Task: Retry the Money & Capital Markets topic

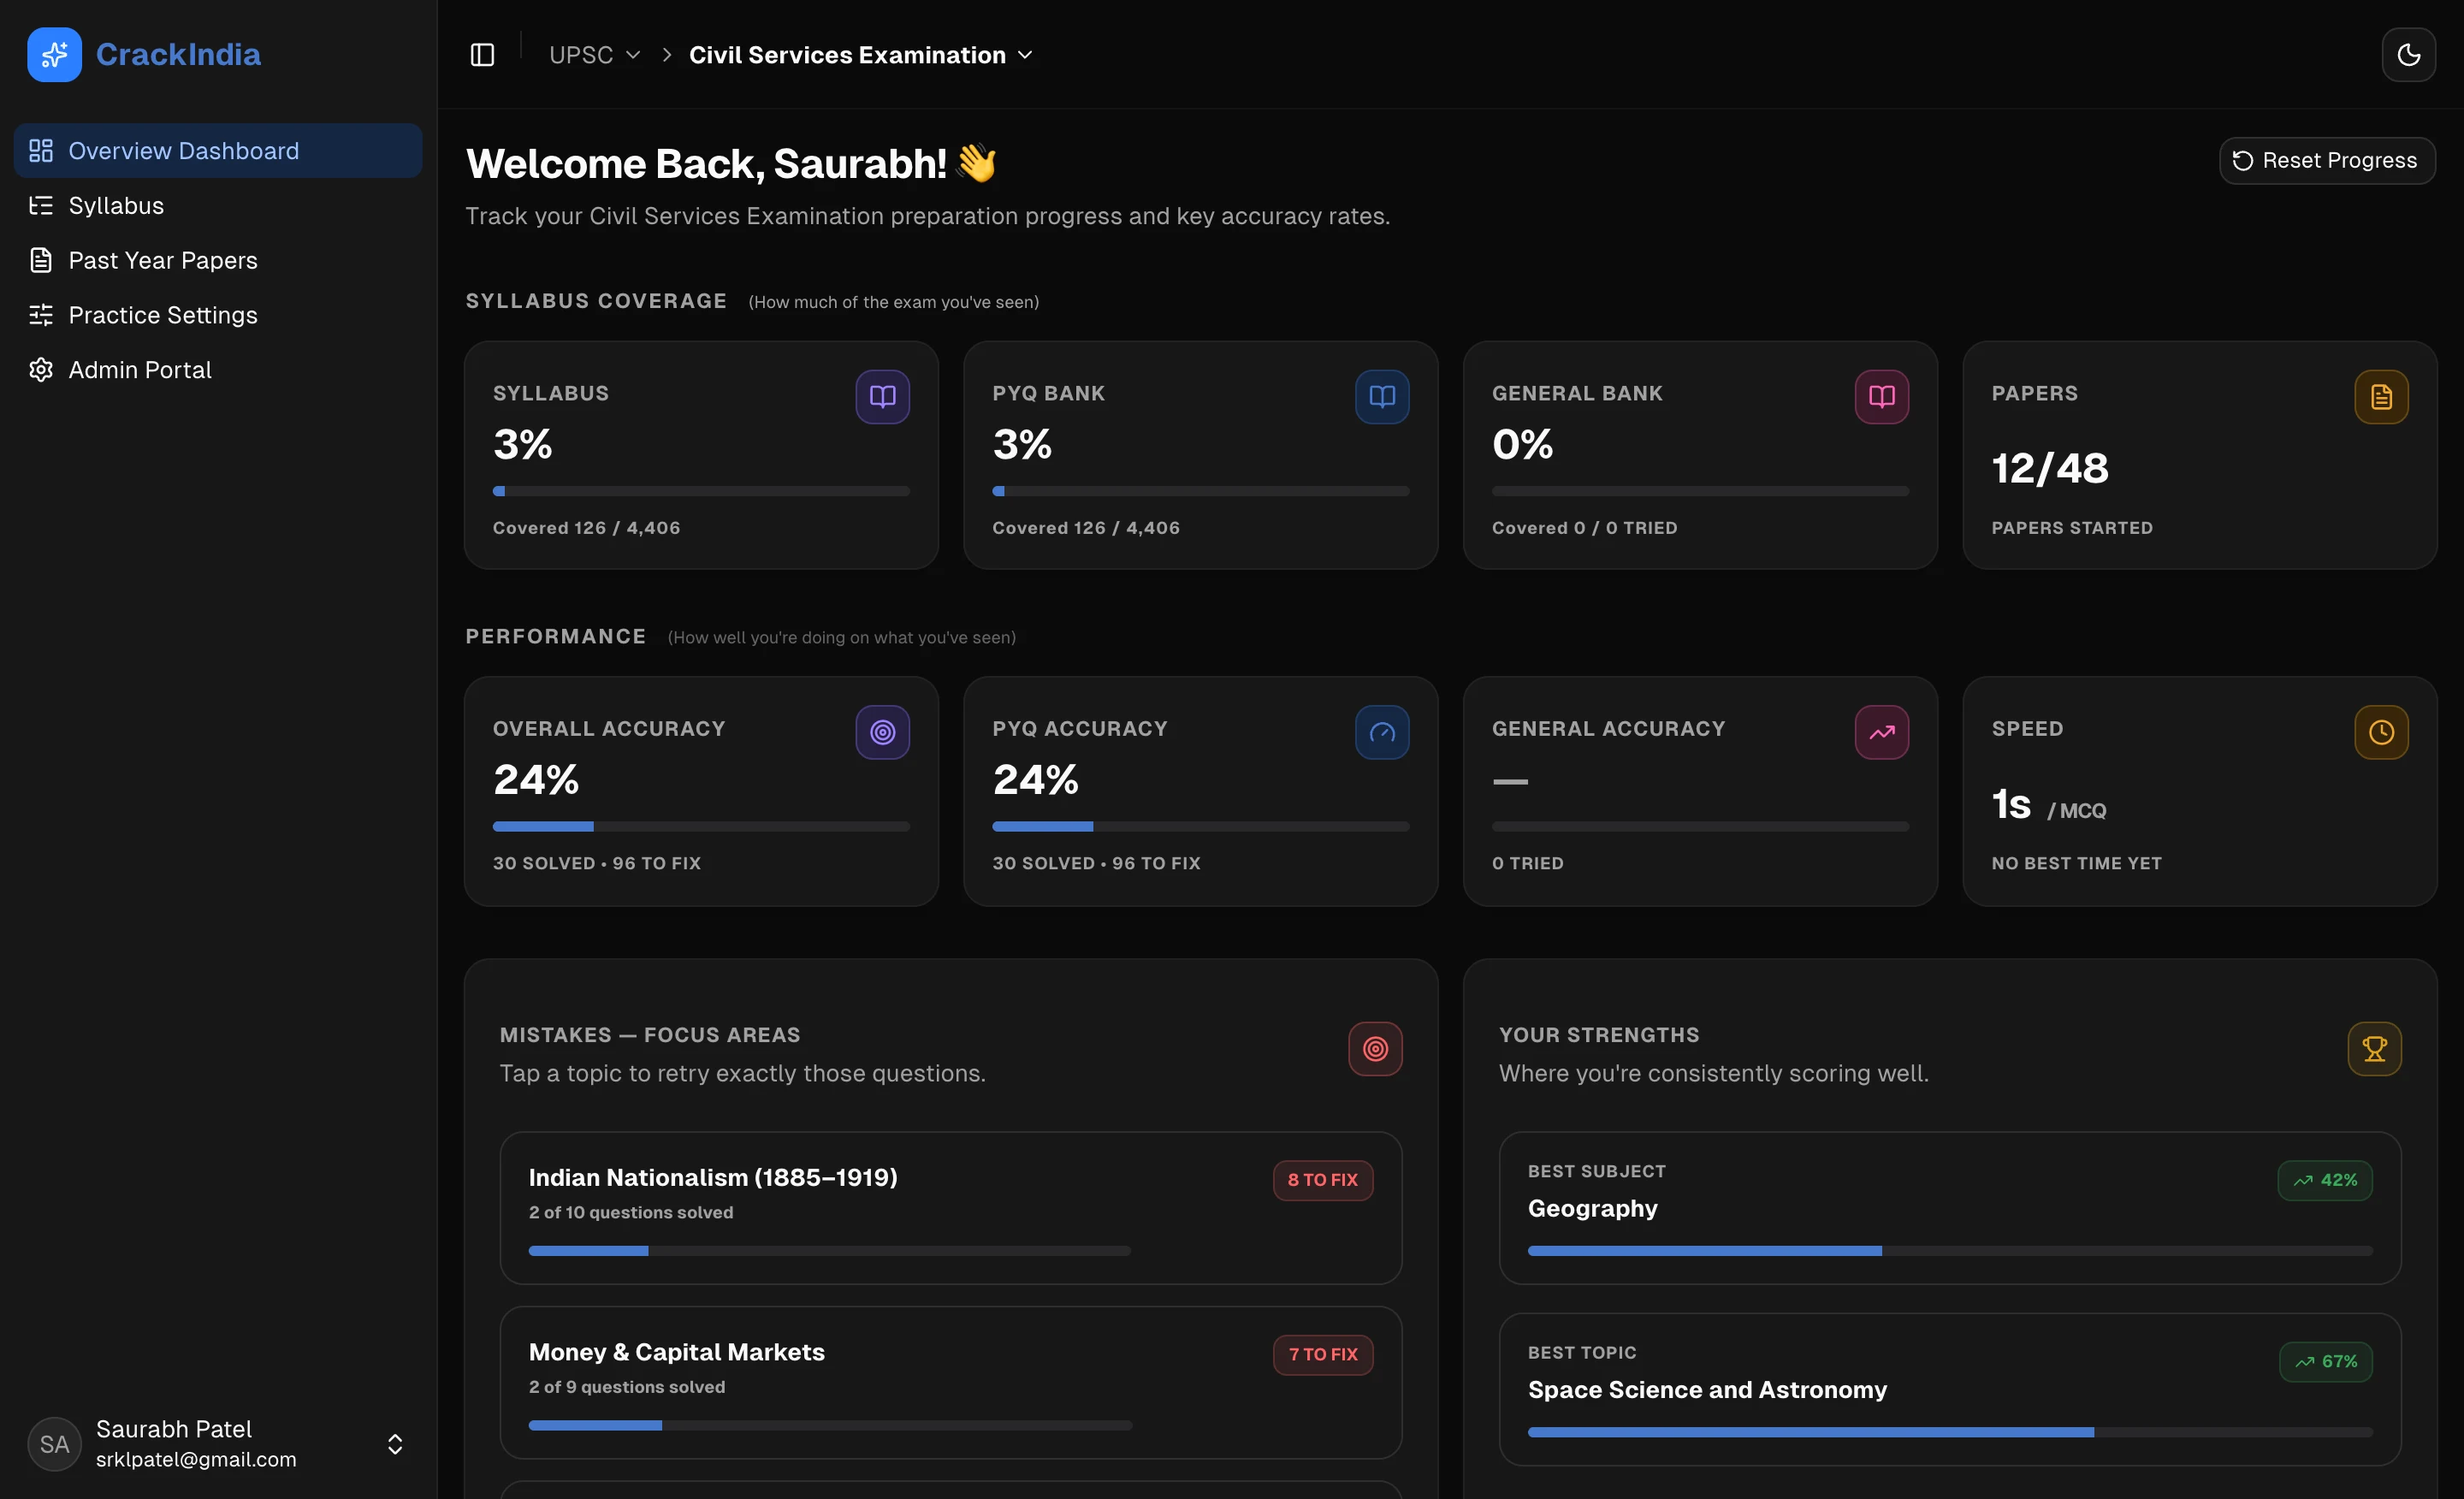Action: (951, 1382)
